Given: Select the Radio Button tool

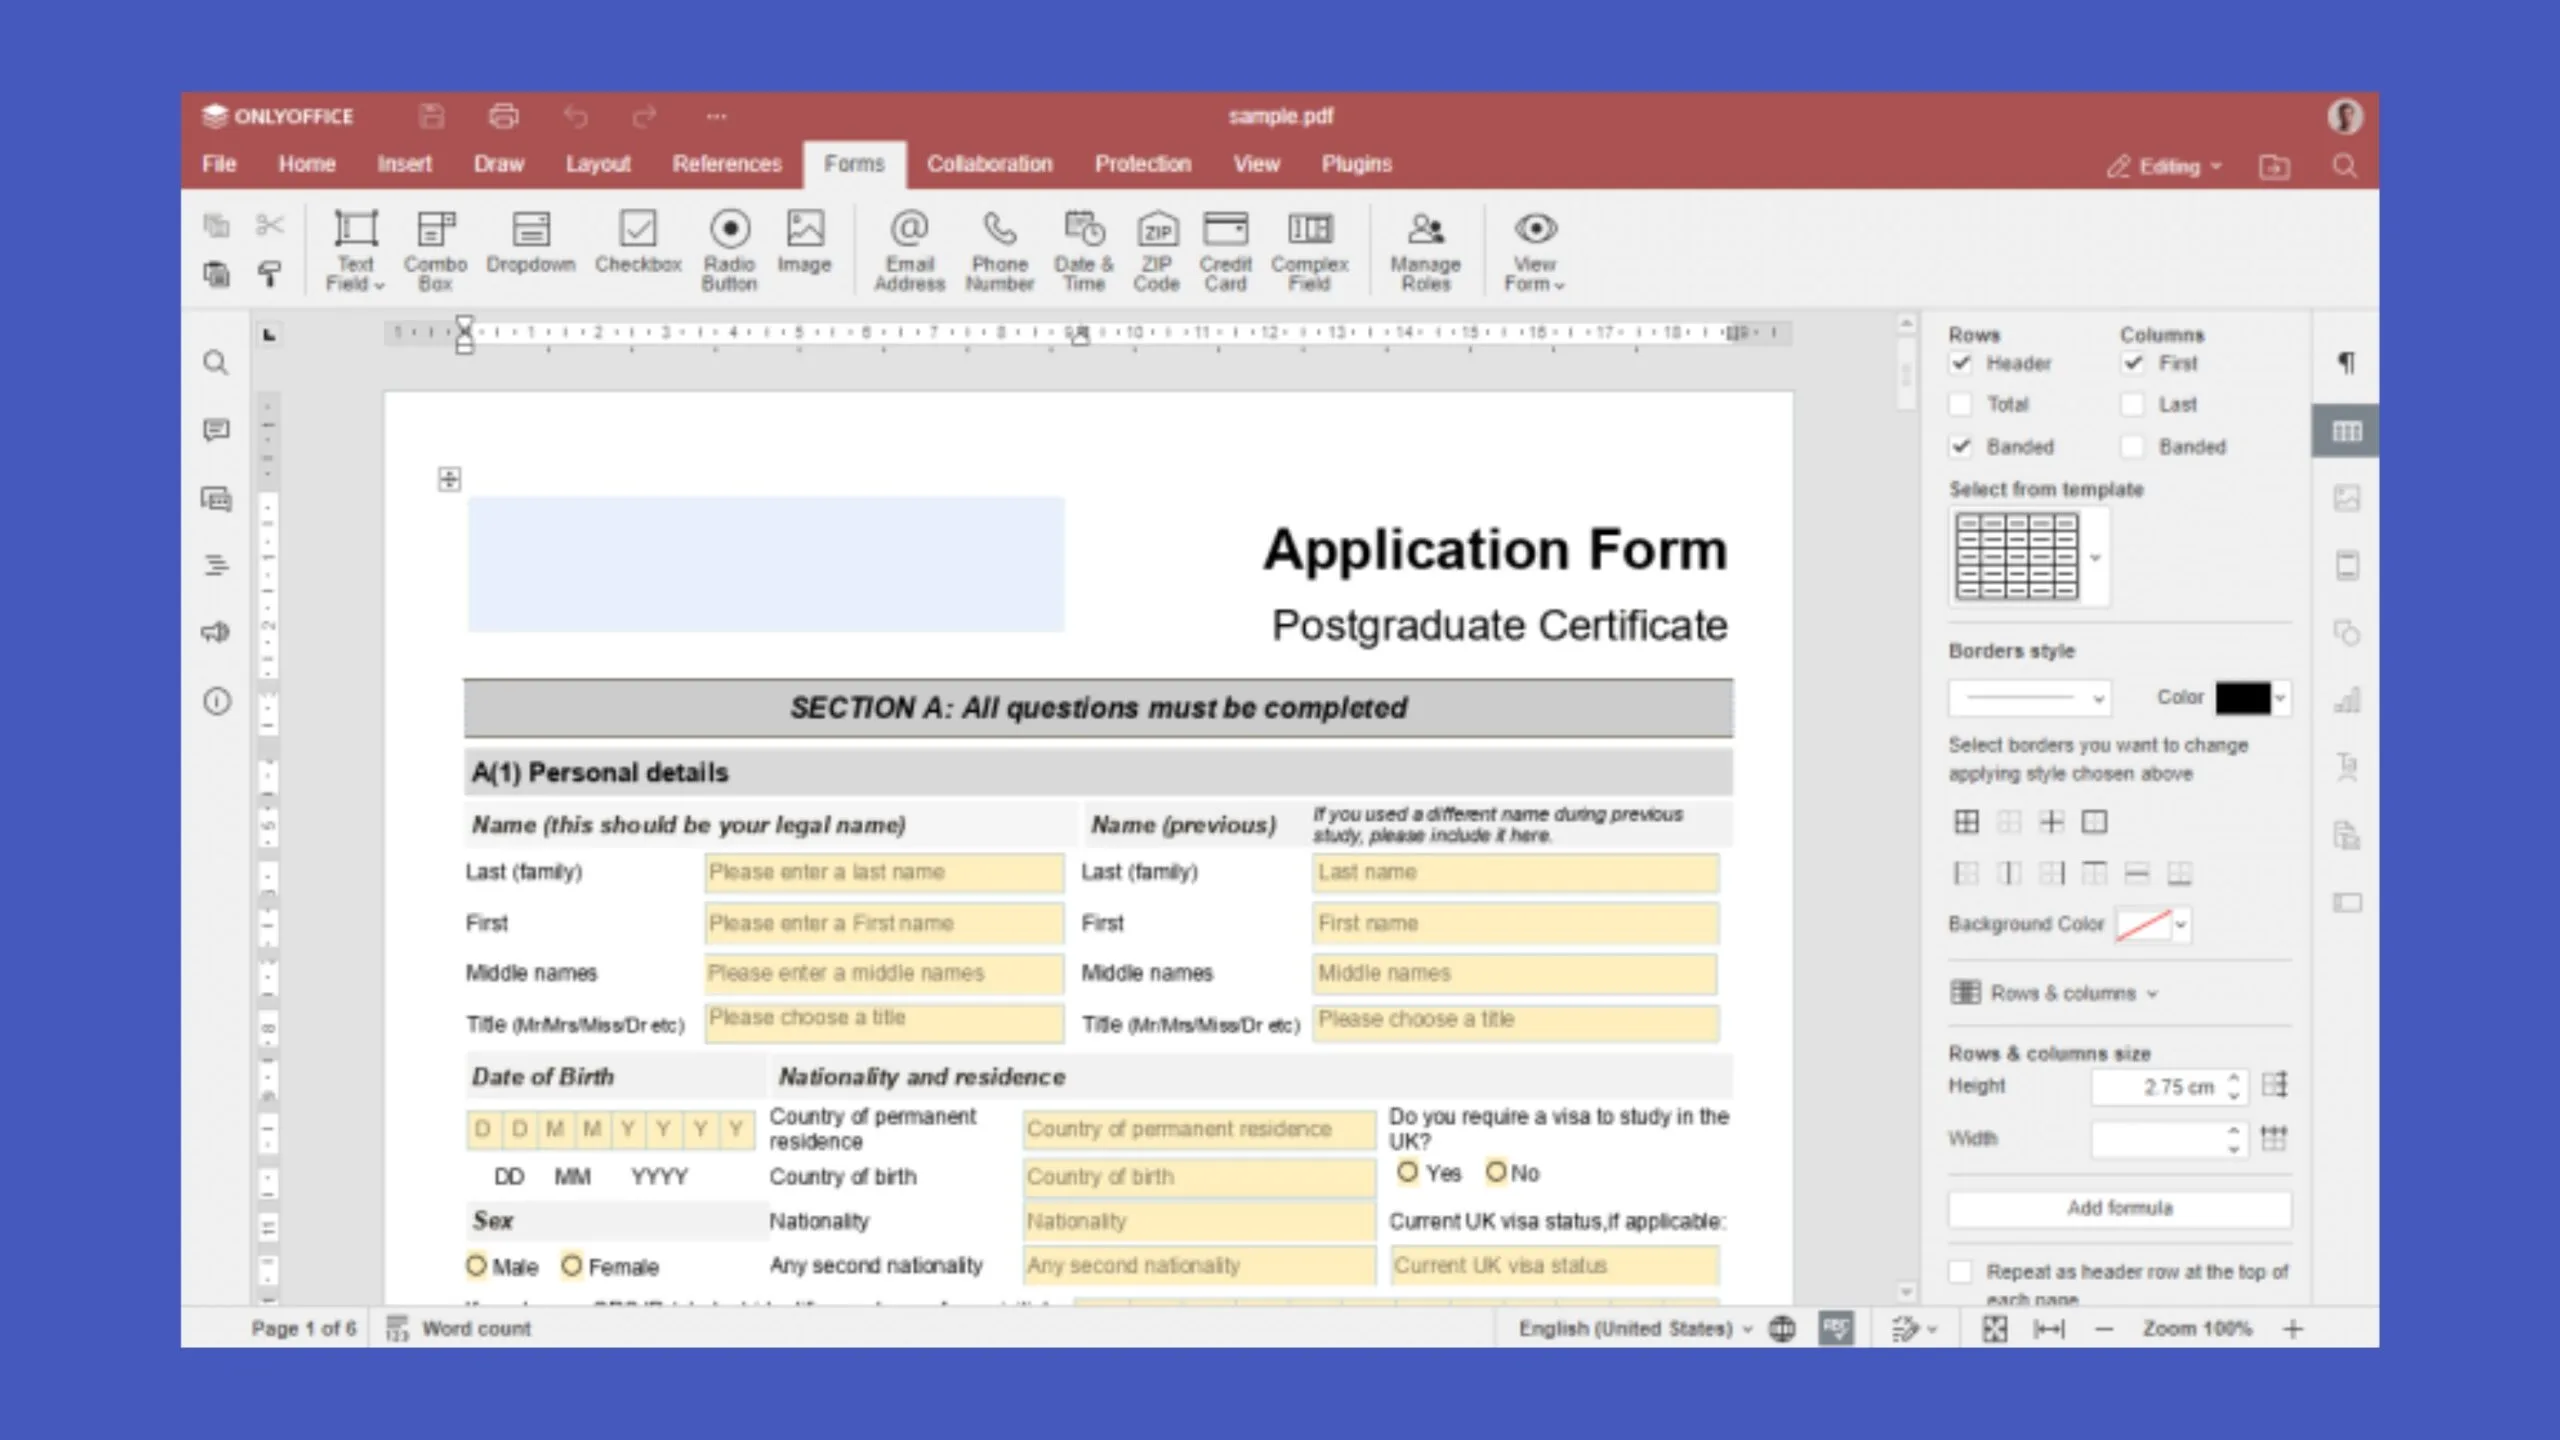Looking at the screenshot, I should point(728,246).
